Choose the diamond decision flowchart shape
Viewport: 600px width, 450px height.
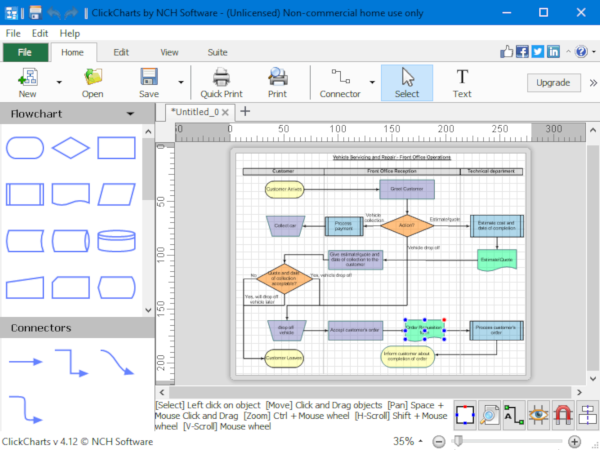coord(70,148)
